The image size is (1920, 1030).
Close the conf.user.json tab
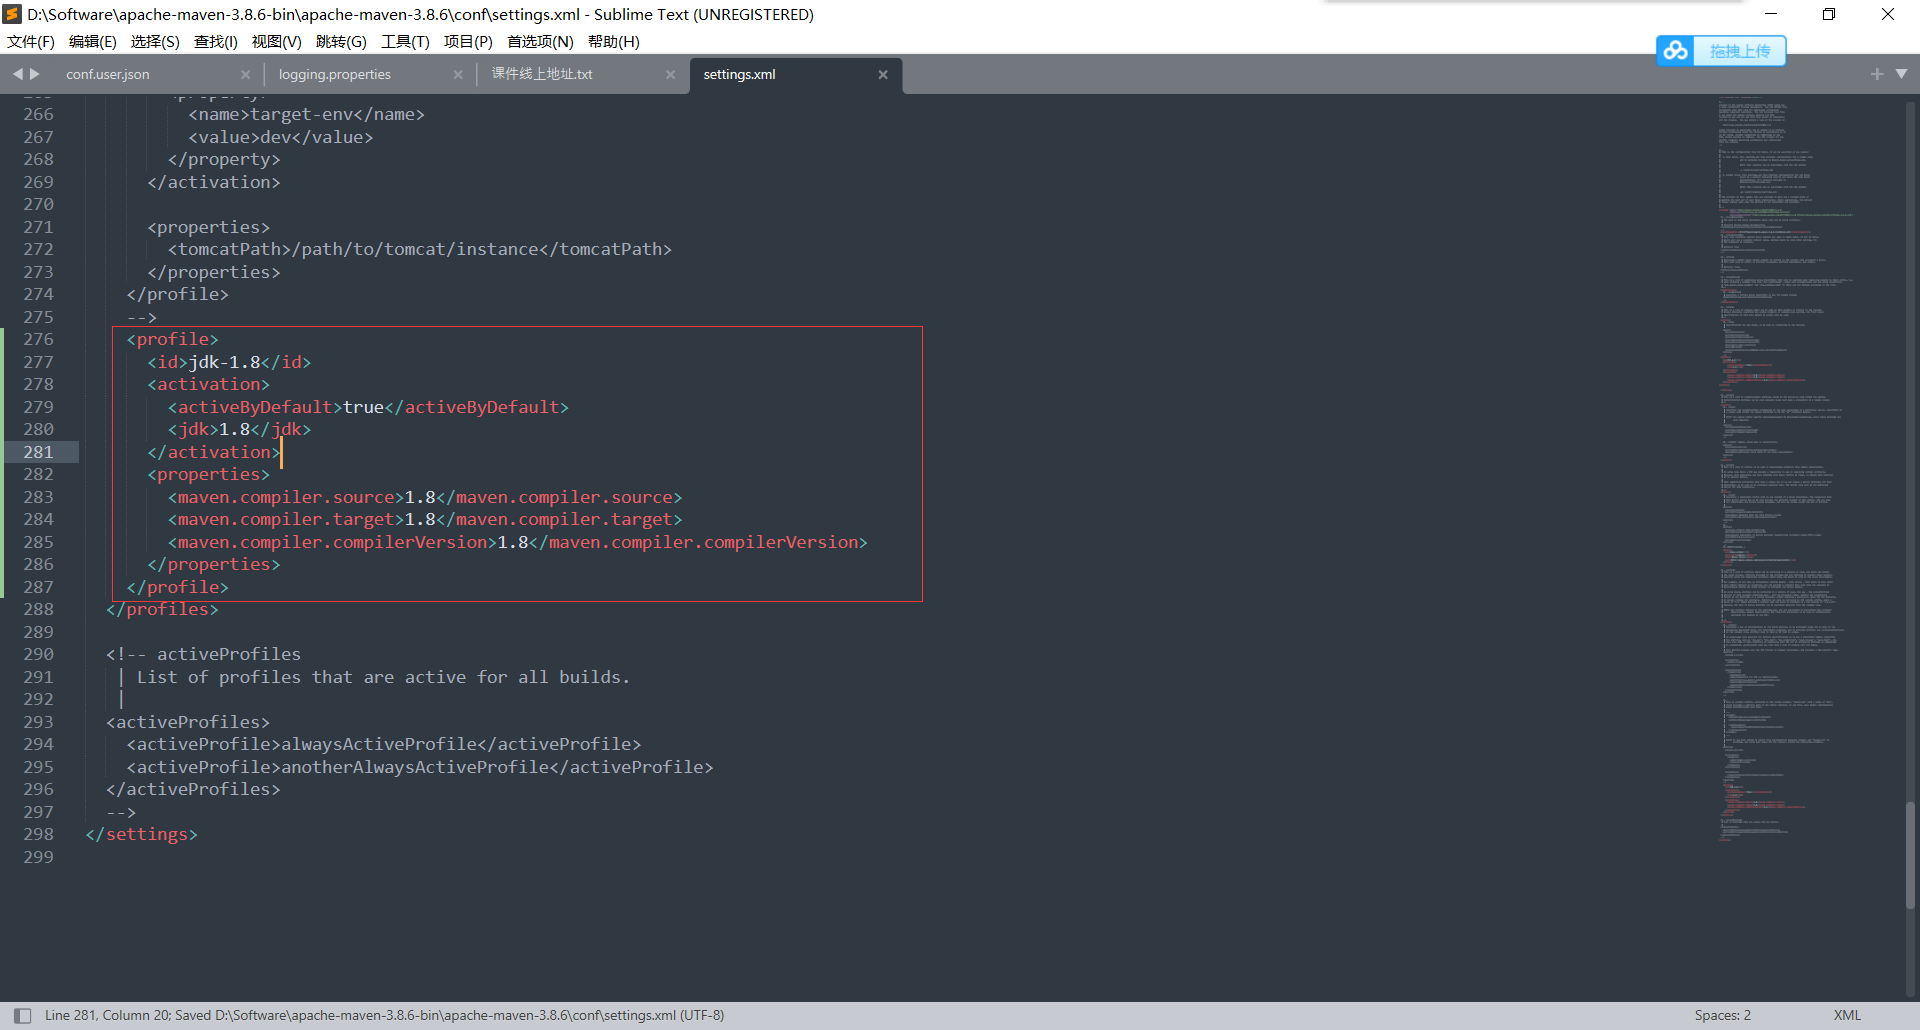pyautogui.click(x=245, y=75)
